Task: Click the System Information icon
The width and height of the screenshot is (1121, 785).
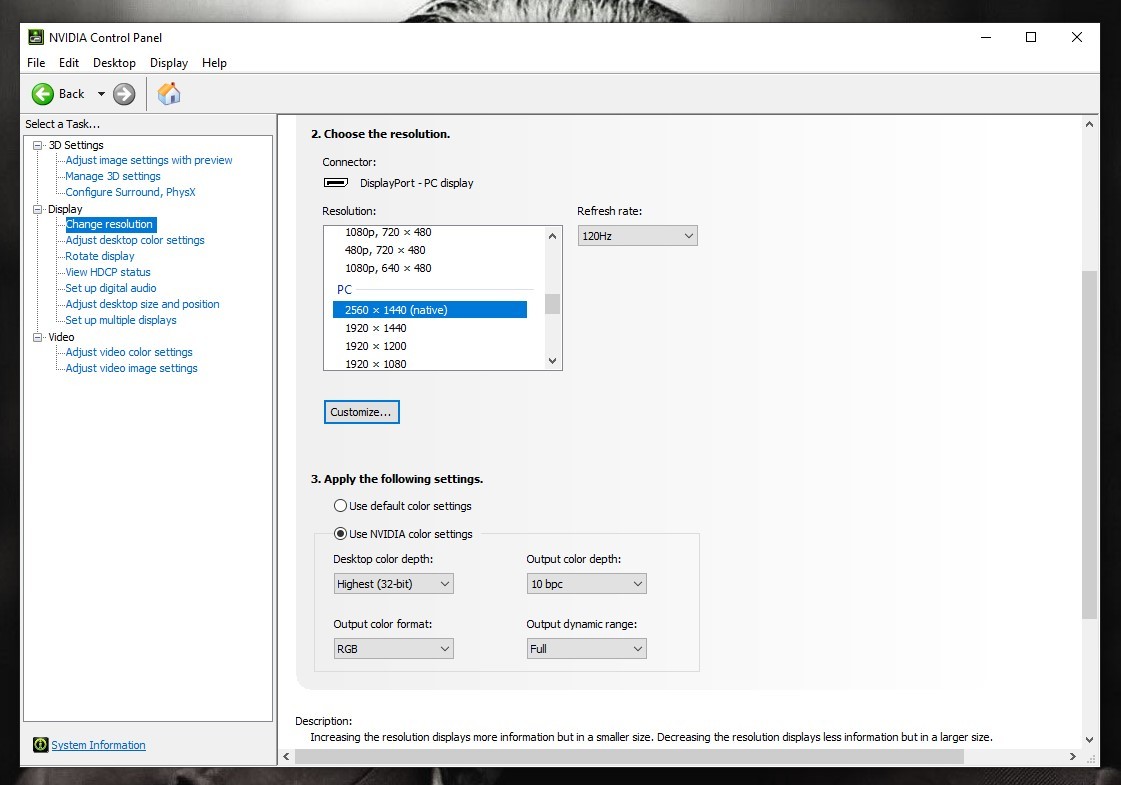Action: pos(41,745)
